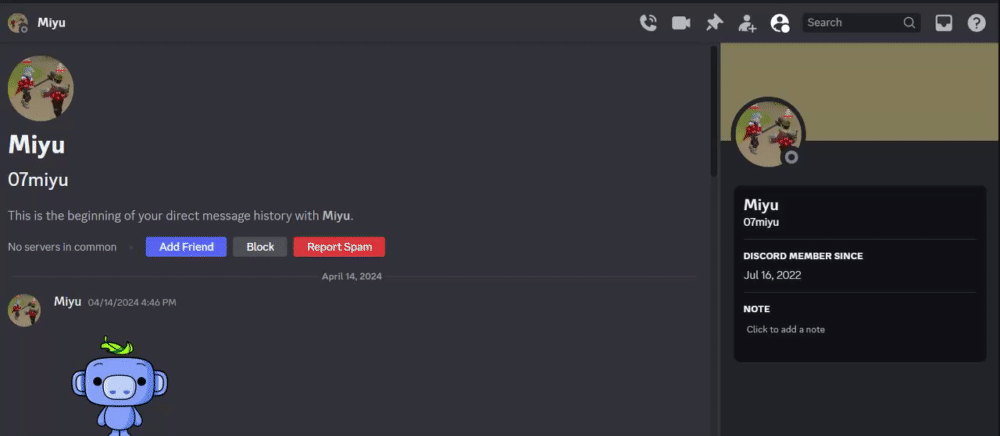This screenshot has height=436, width=1000.
Task: Click the Report Spam button
Action: point(339,247)
